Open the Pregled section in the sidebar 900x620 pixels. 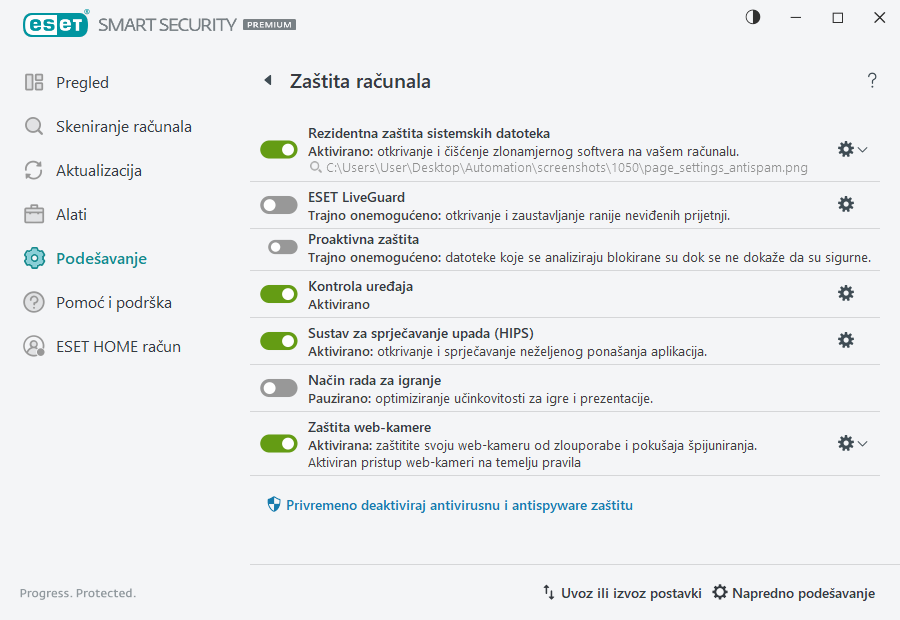coord(82,82)
